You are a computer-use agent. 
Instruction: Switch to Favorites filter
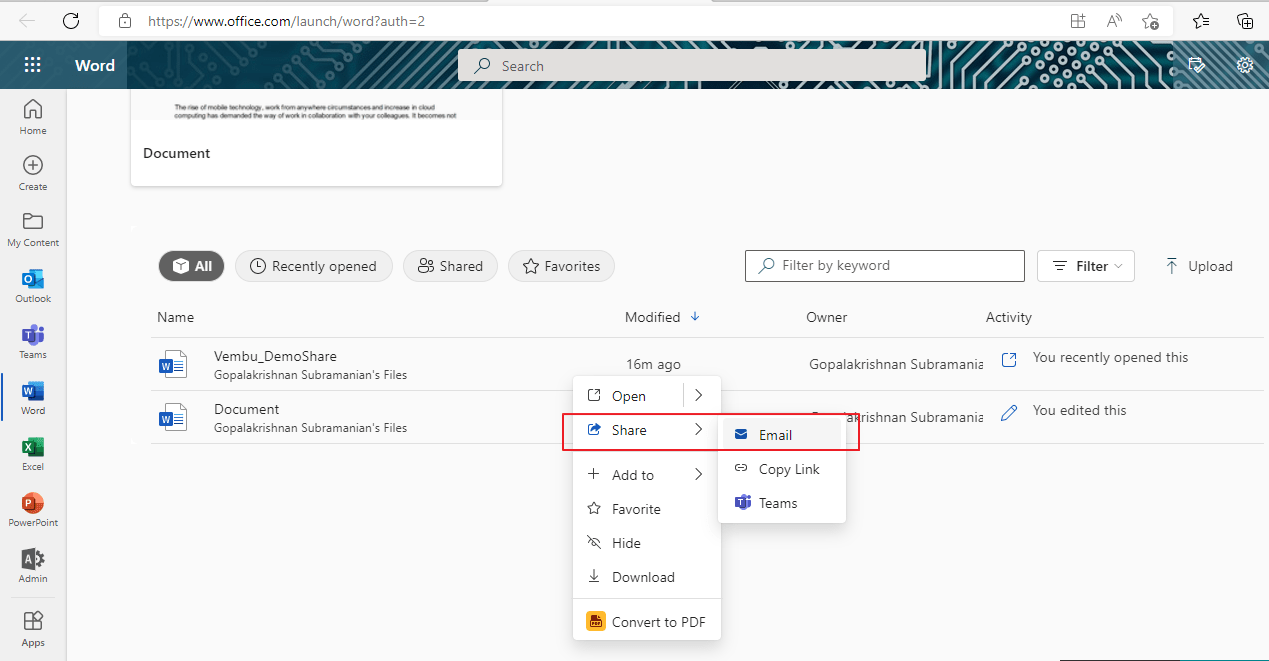click(561, 266)
